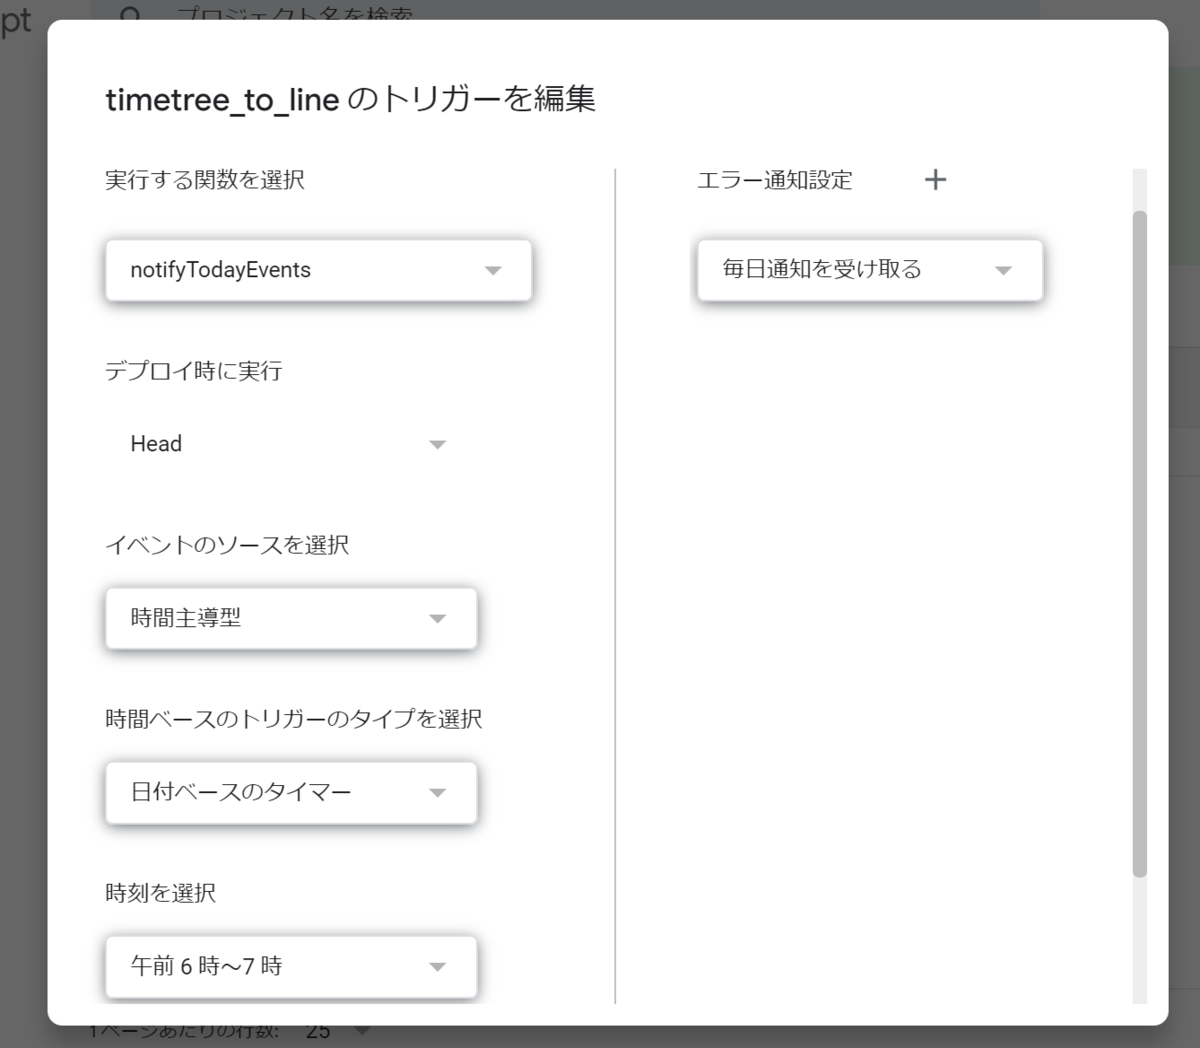Click the arrow beside 午前 6 時〜7 時

(x=437, y=966)
